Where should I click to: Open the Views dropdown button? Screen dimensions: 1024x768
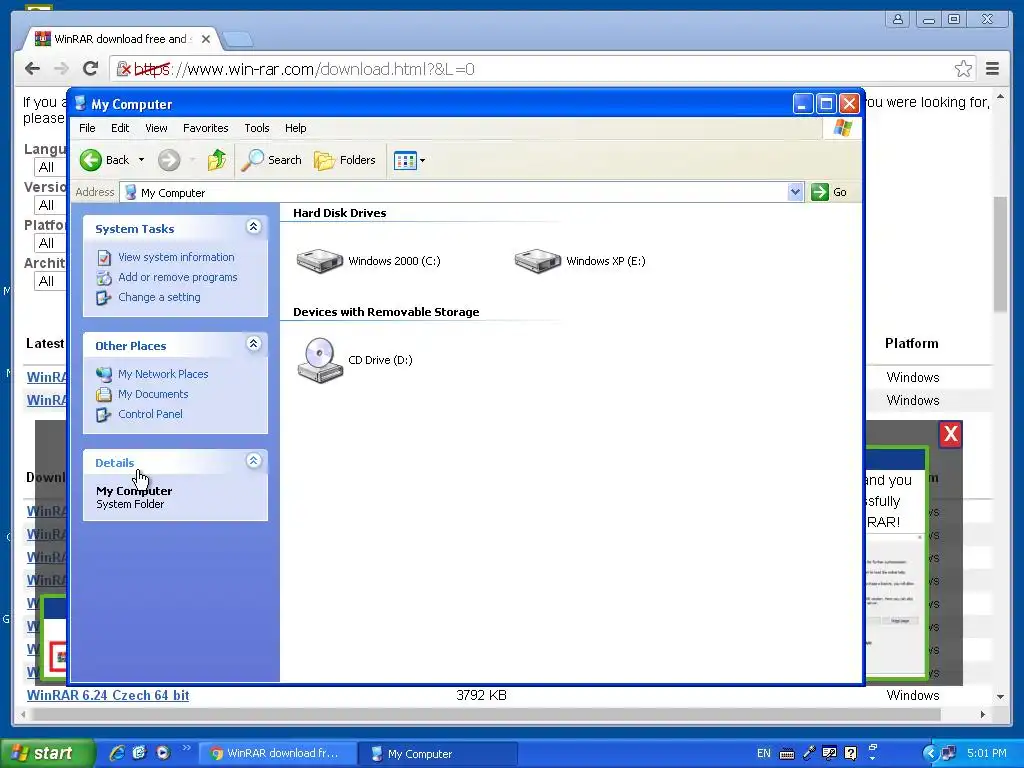click(409, 160)
